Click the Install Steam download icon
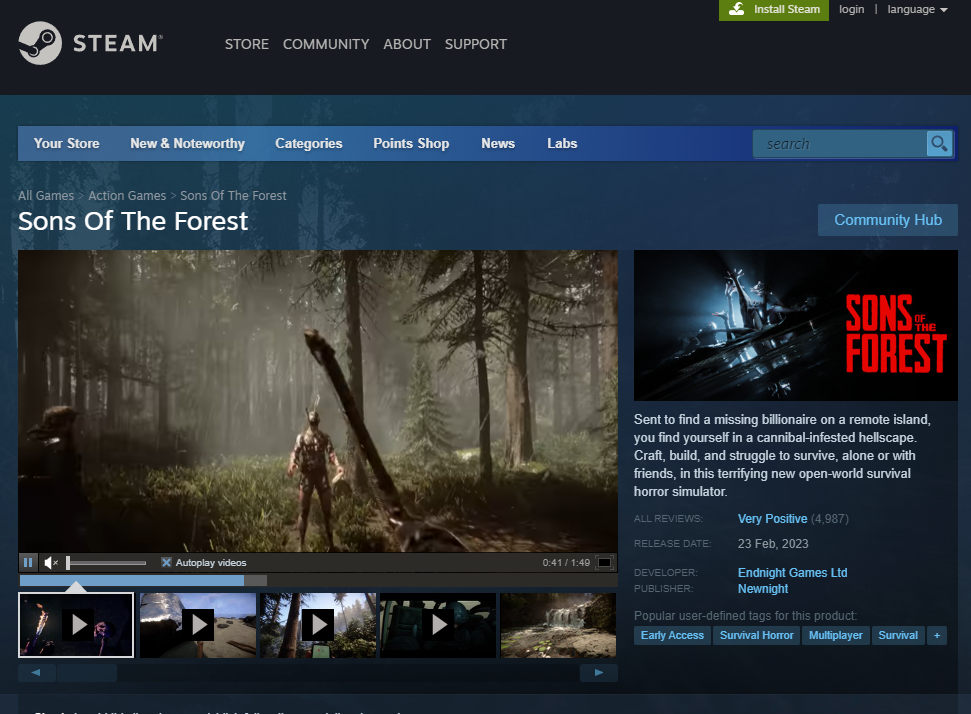The width and height of the screenshot is (971, 714). pos(737,9)
